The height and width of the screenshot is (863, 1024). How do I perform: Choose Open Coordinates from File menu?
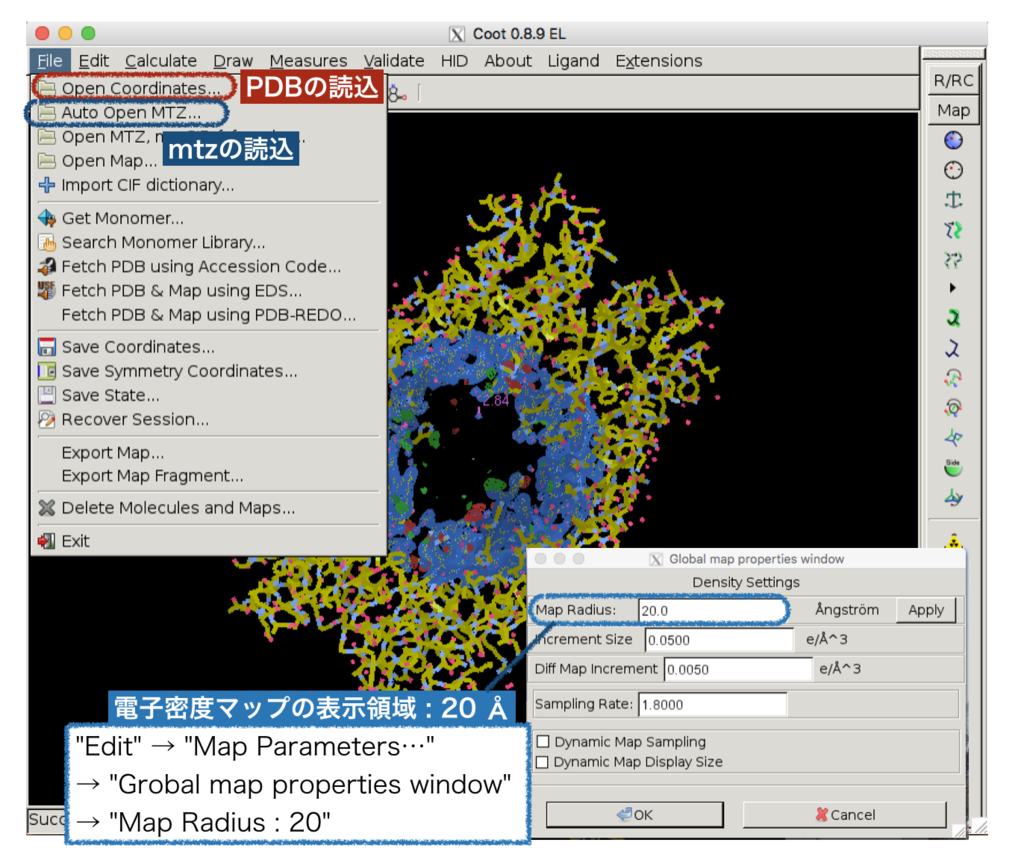140,88
